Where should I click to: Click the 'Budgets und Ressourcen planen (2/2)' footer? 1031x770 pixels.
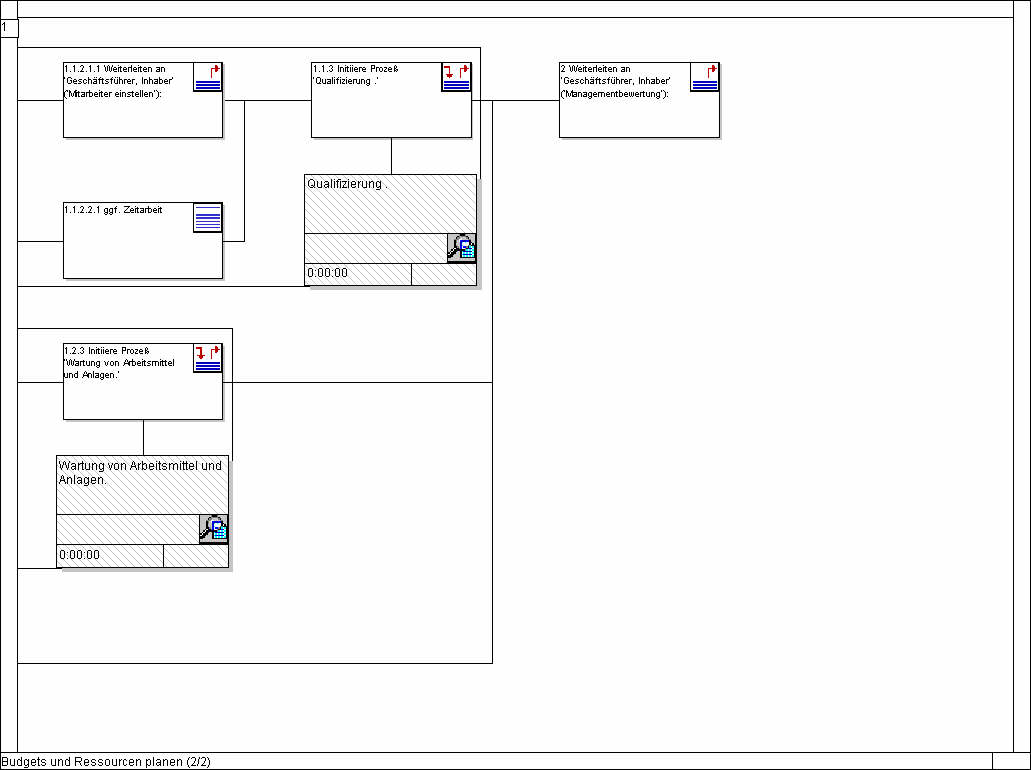[106, 762]
